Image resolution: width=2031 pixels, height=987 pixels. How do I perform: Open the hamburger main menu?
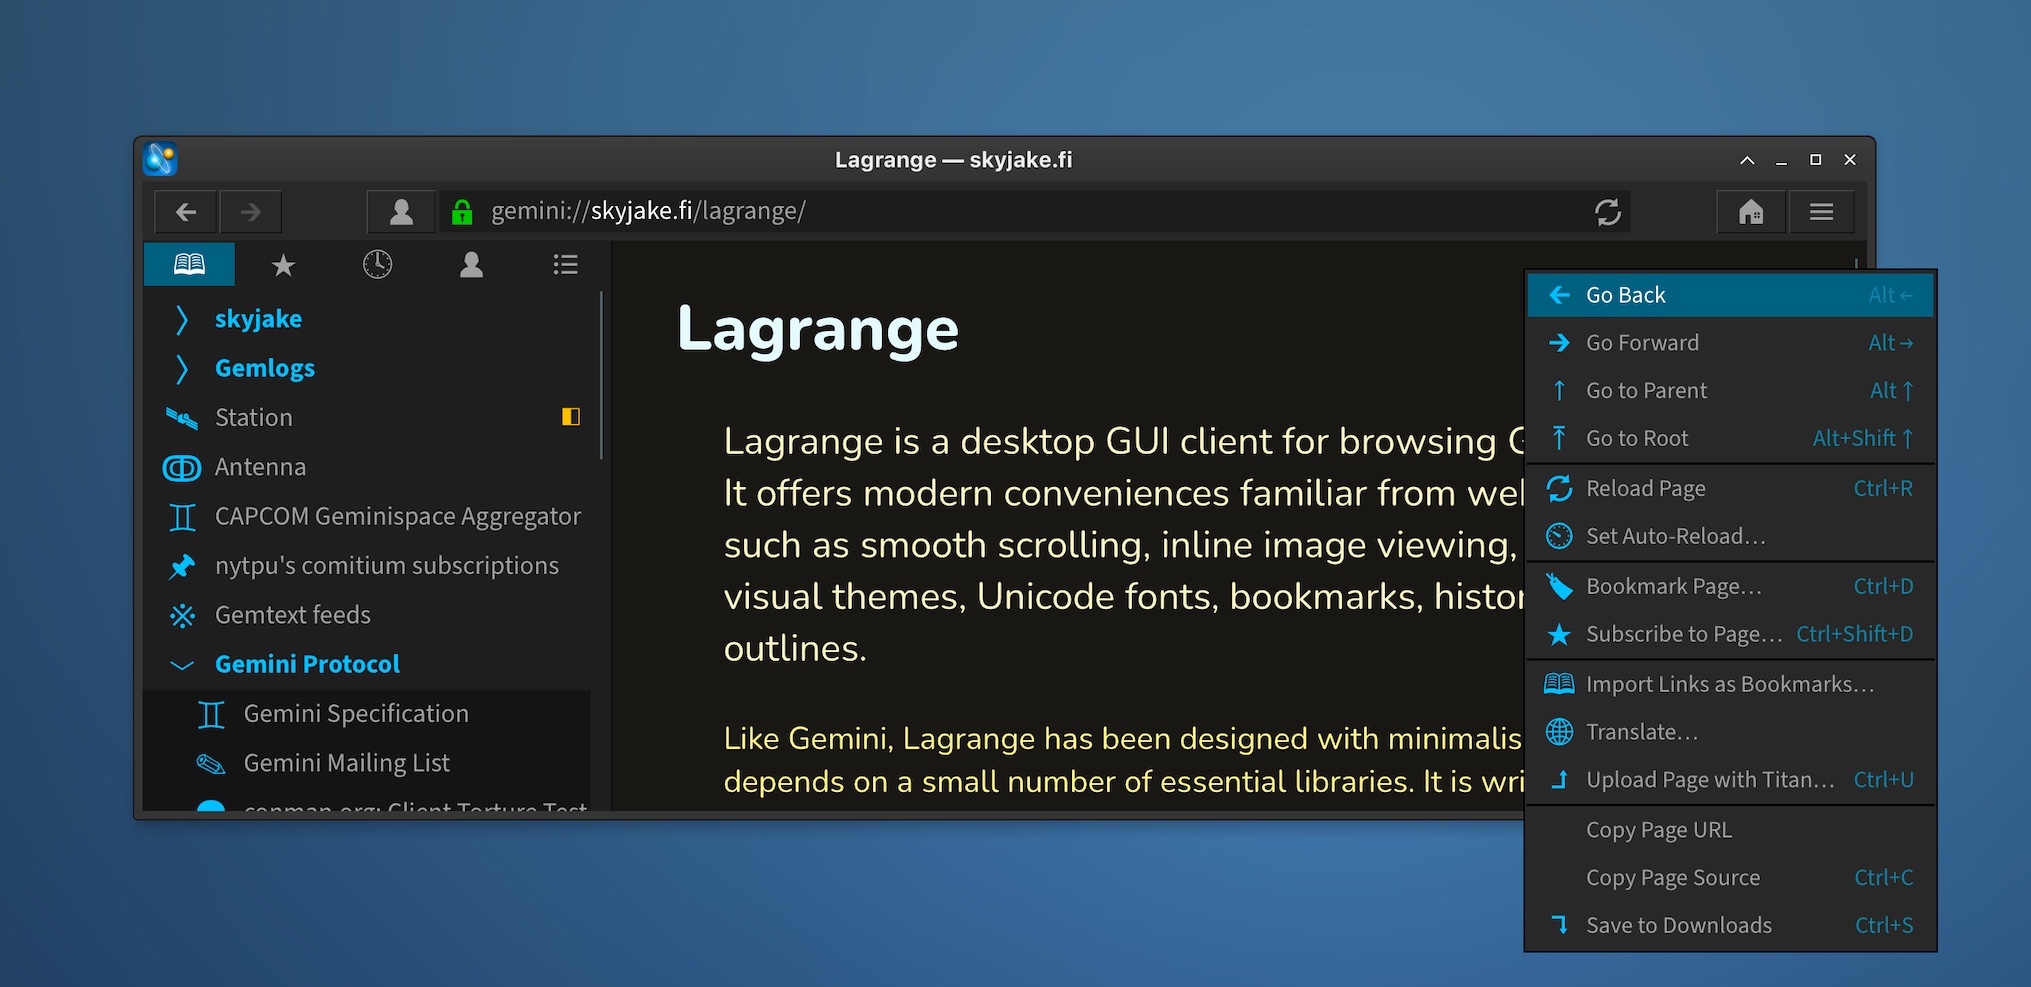pyautogui.click(x=1821, y=212)
